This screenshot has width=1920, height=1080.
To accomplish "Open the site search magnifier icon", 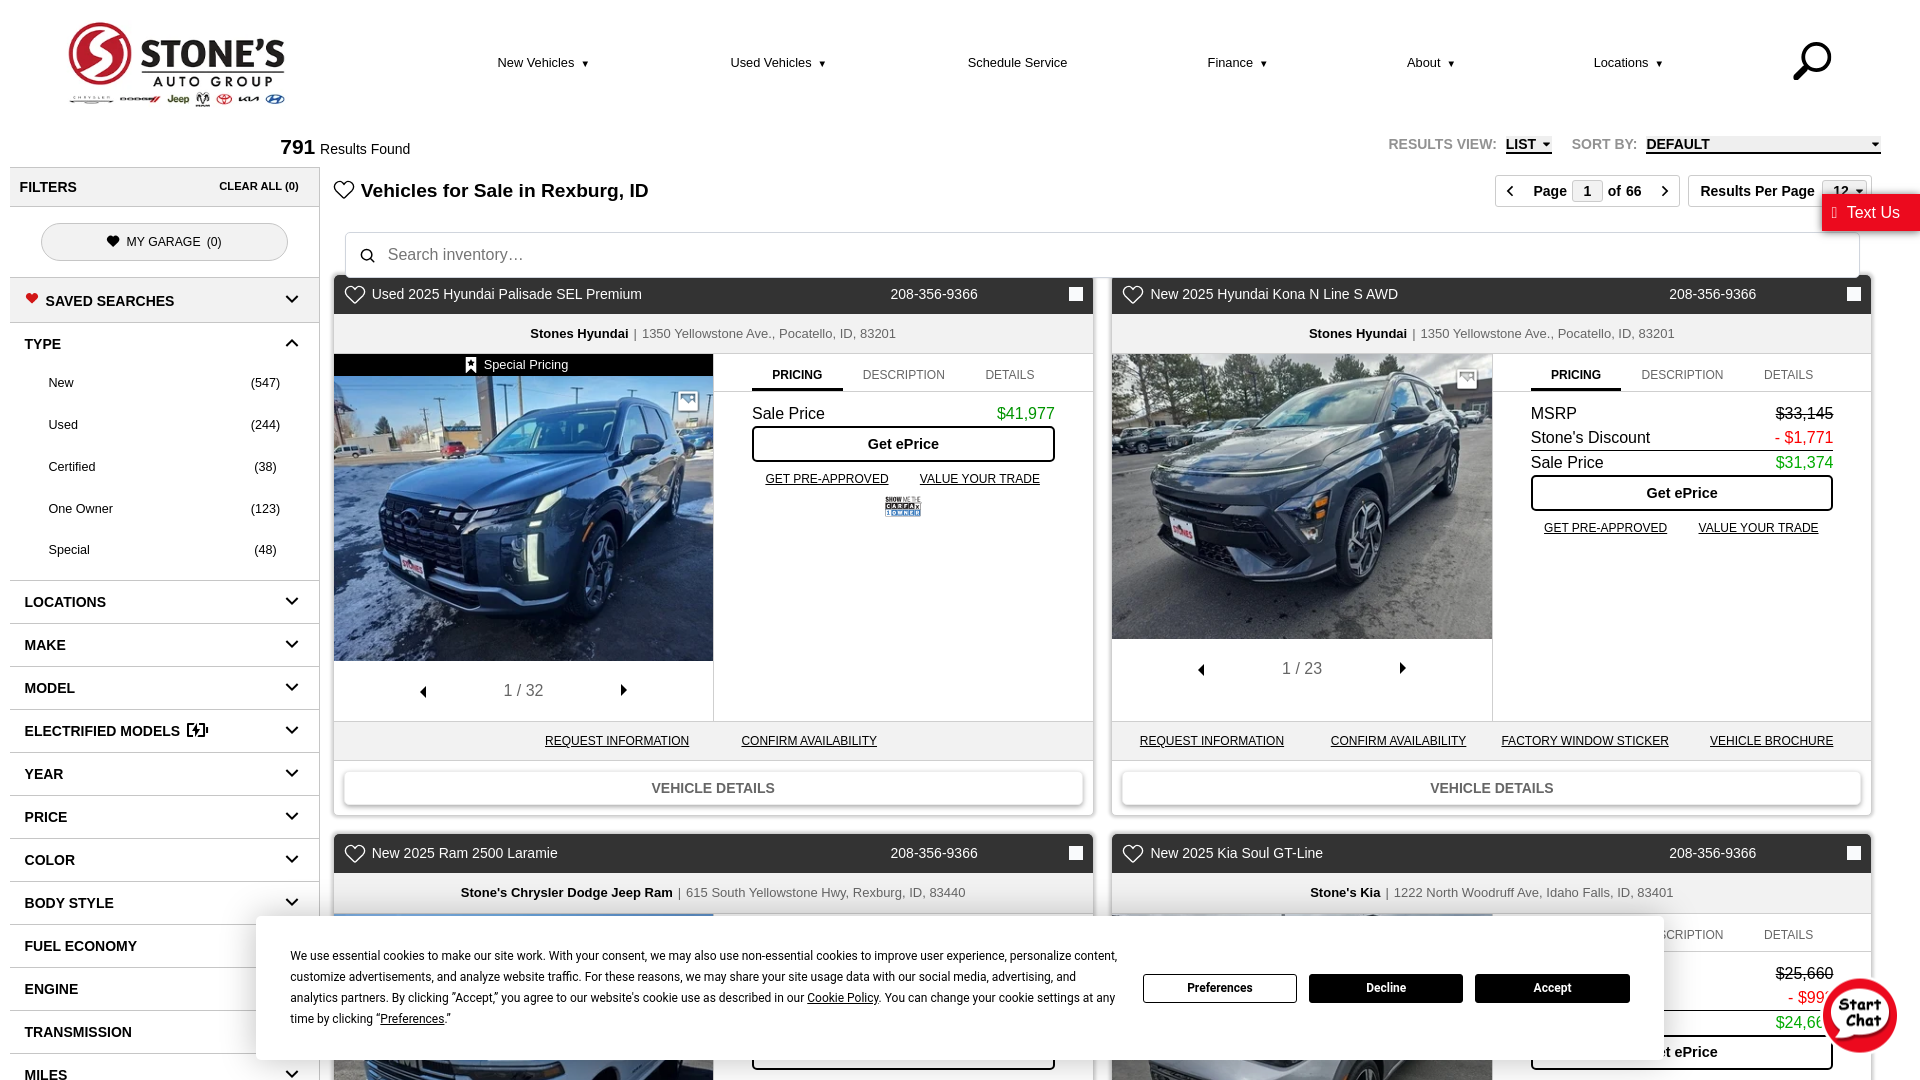I will click(1811, 62).
